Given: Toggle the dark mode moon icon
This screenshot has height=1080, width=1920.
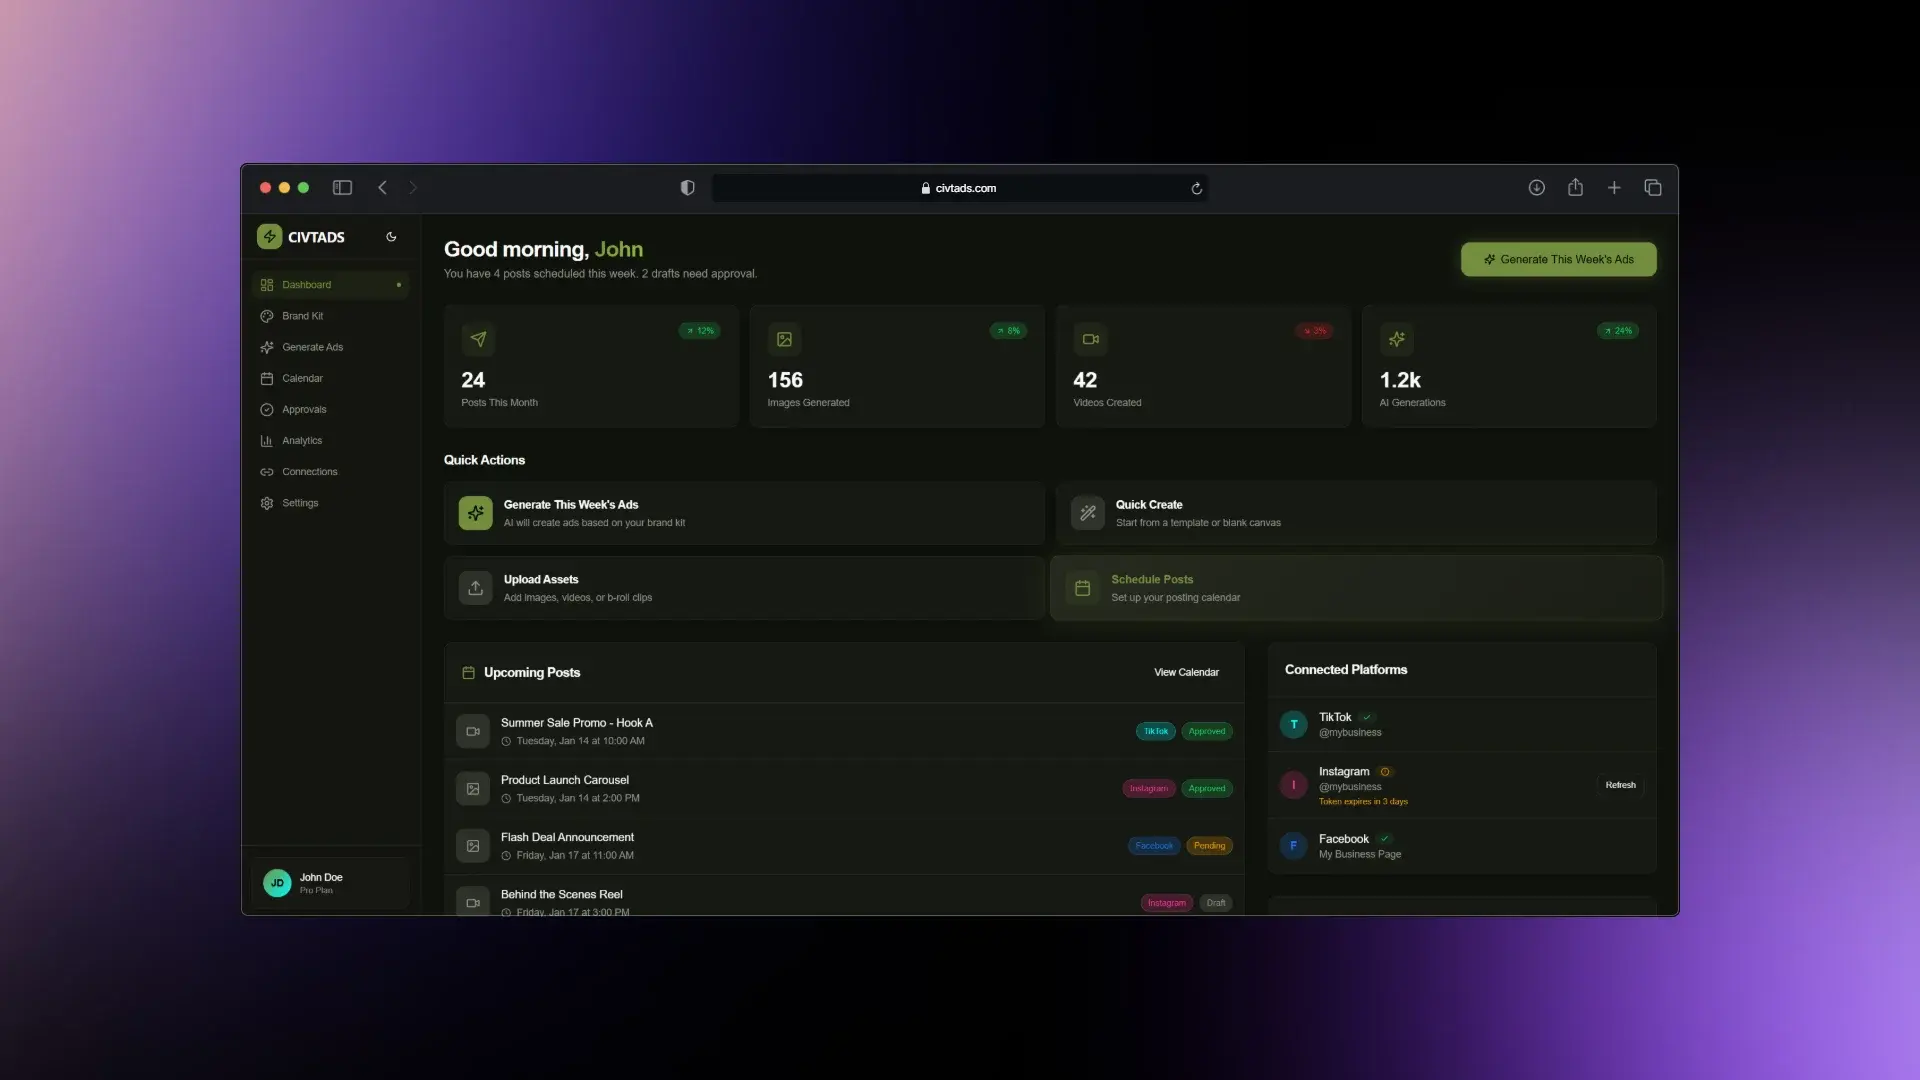Looking at the screenshot, I should 391,237.
